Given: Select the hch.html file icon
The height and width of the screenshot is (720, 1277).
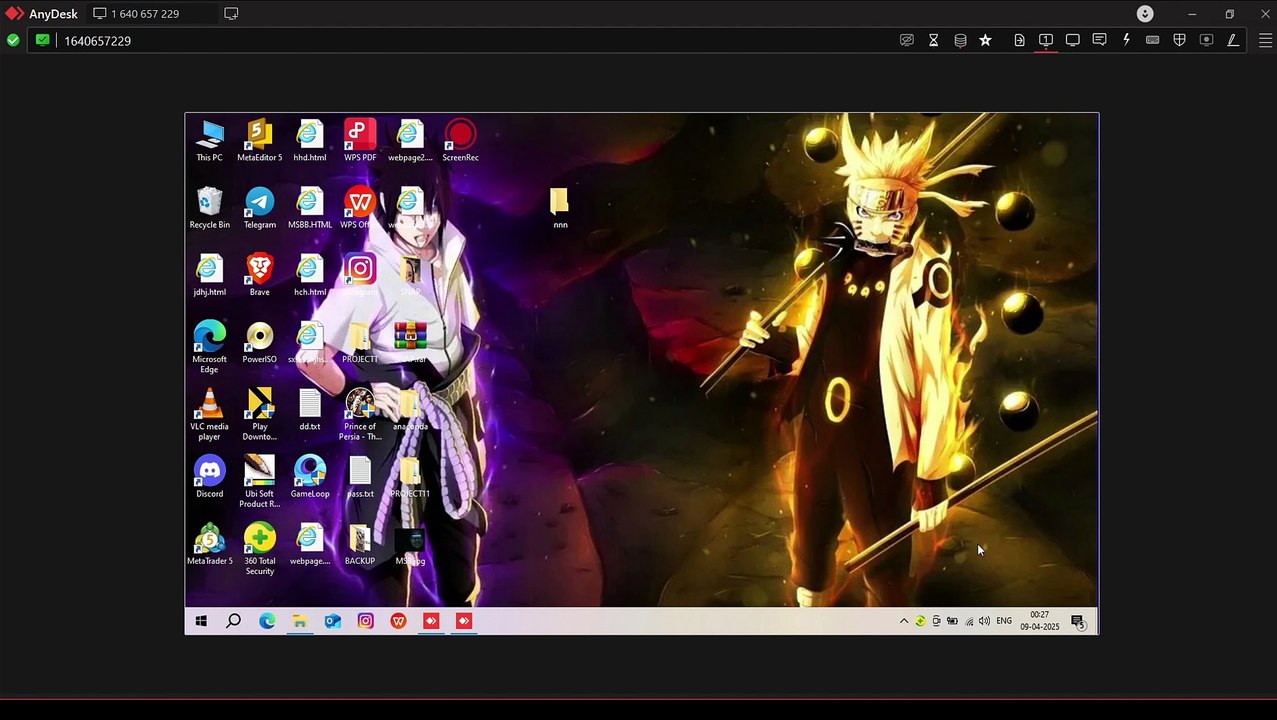Looking at the screenshot, I should coord(310,275).
